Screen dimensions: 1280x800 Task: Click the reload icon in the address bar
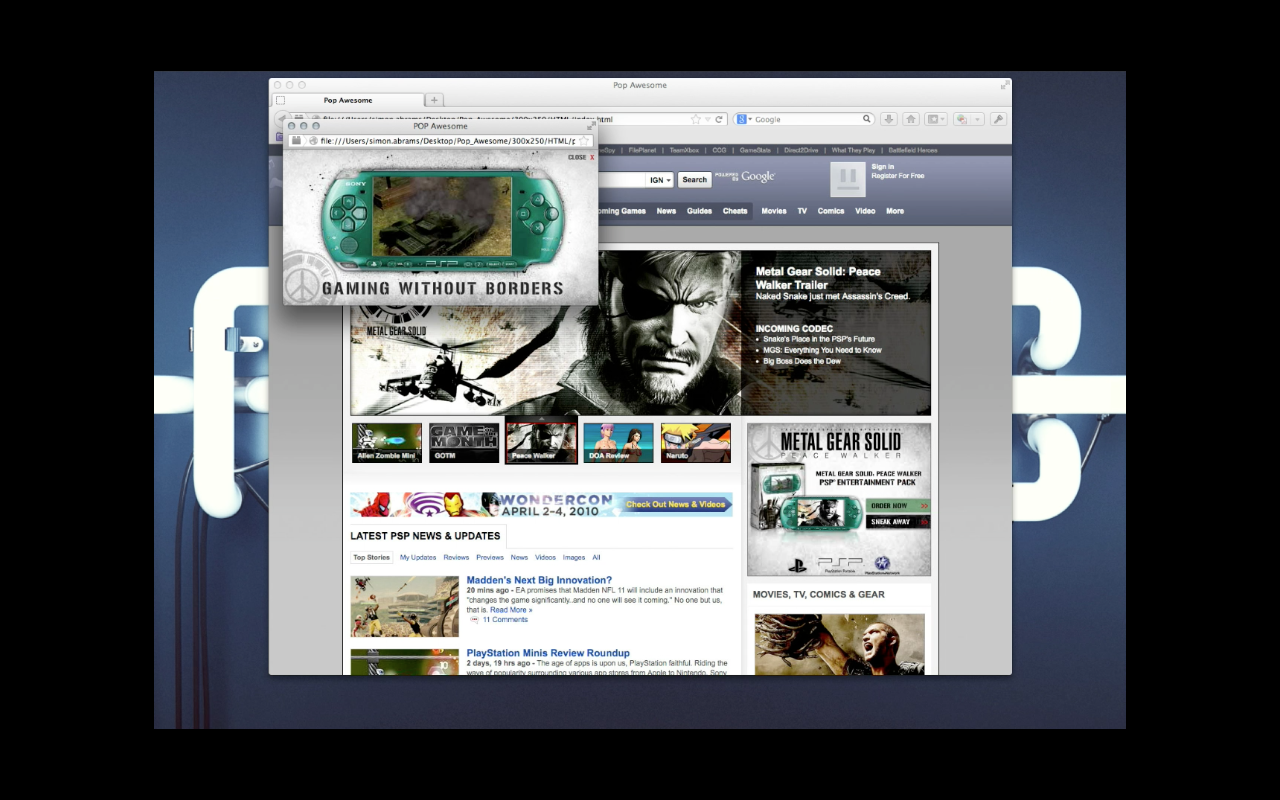719,119
